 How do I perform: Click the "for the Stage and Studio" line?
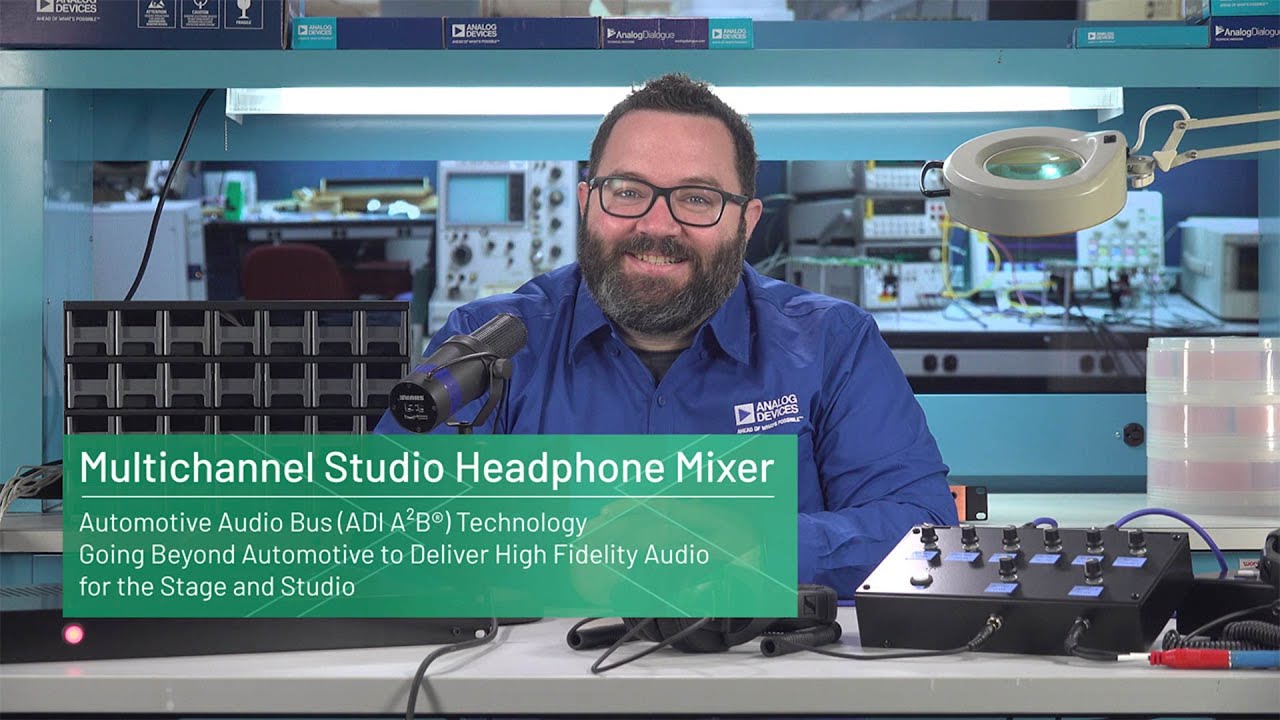[217, 586]
